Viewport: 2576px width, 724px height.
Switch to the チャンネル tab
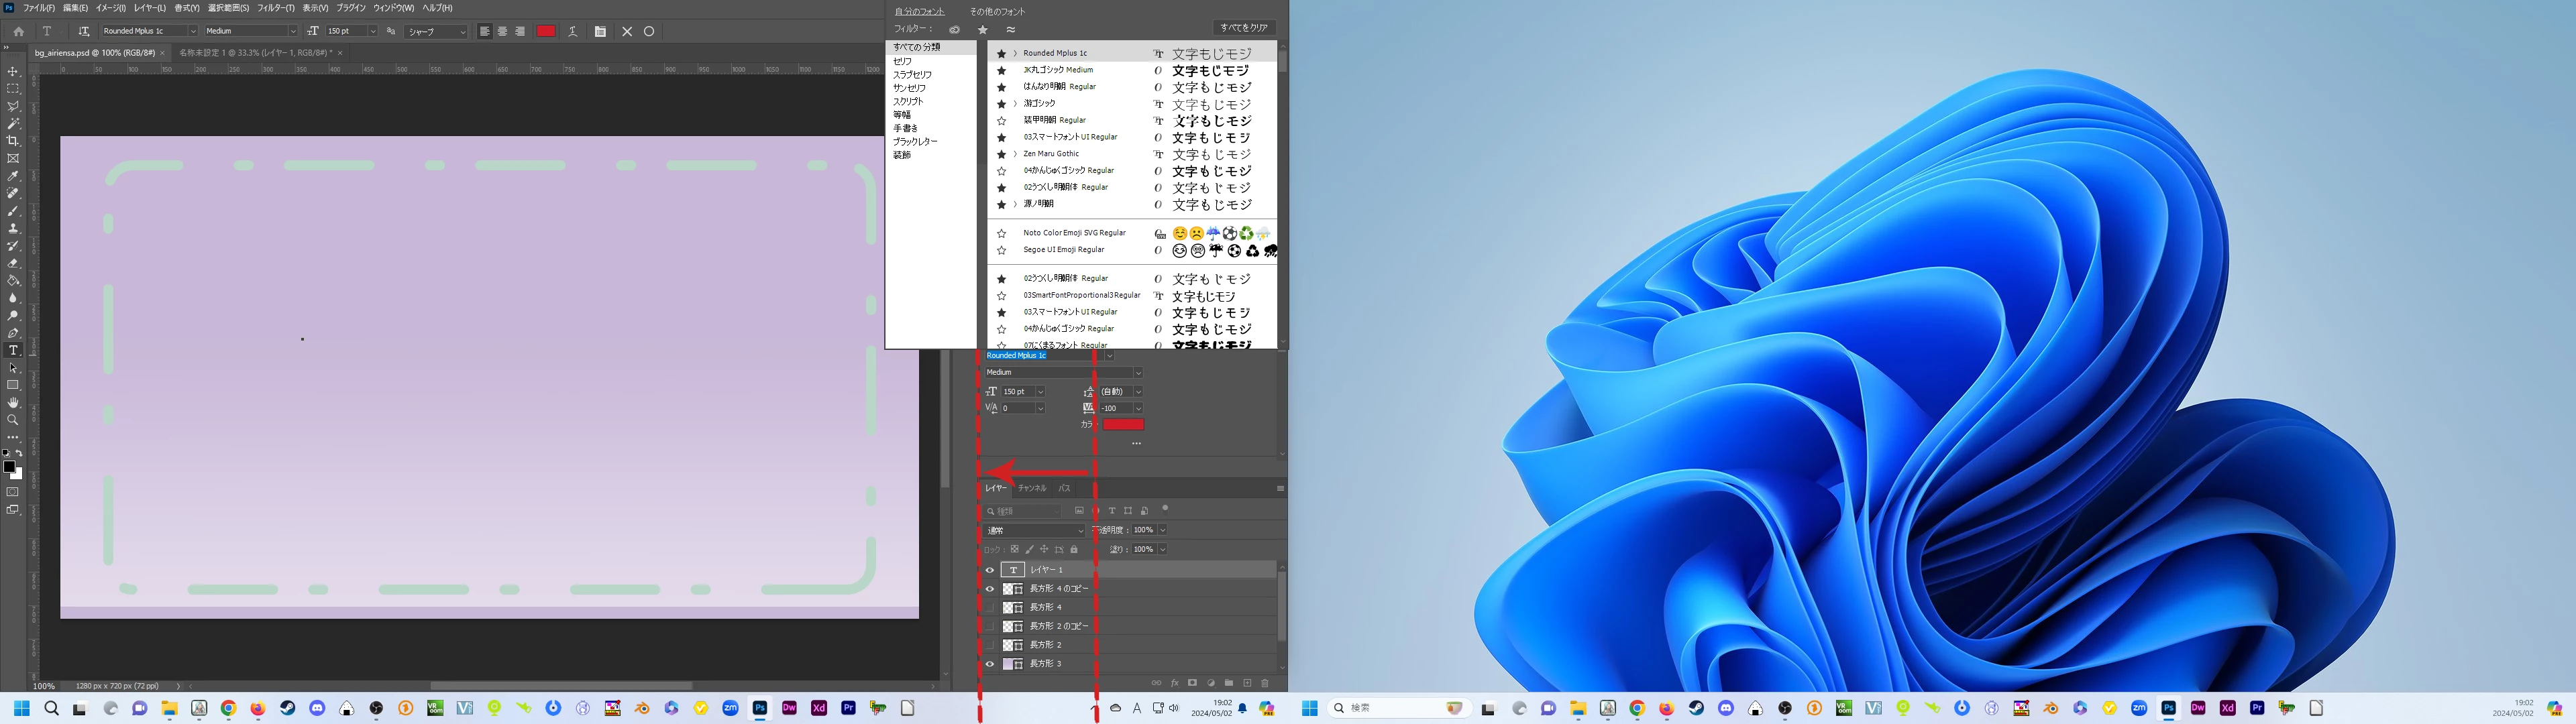(x=1032, y=488)
